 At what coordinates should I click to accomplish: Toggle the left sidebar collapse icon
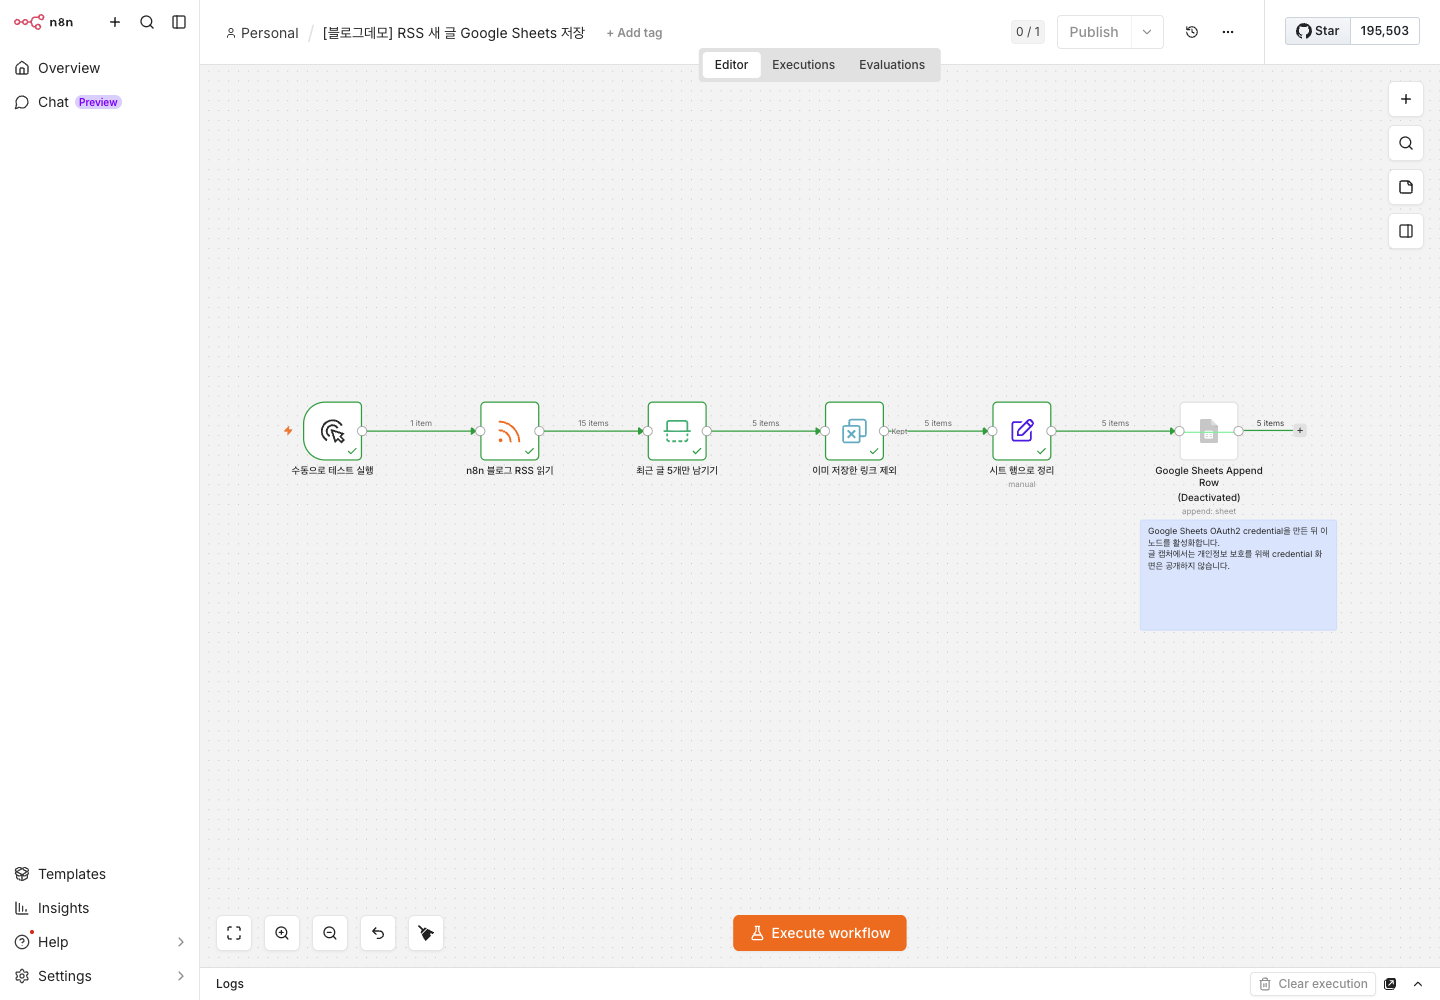click(x=179, y=22)
